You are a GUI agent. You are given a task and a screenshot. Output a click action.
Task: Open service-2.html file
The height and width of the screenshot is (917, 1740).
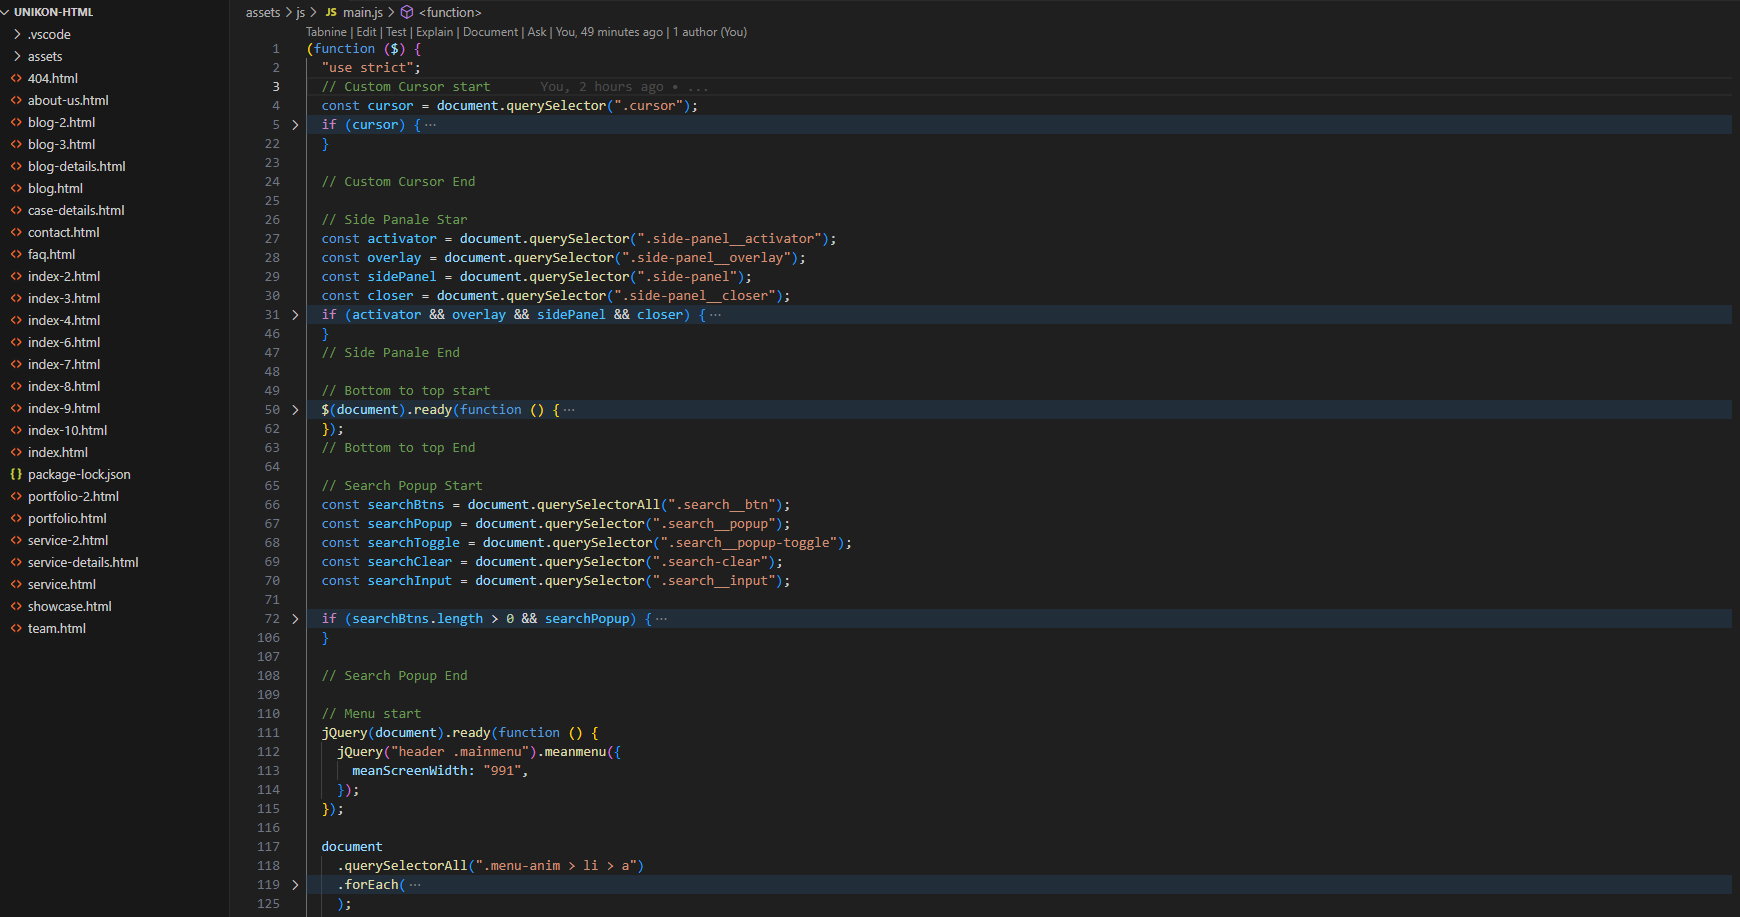point(68,540)
